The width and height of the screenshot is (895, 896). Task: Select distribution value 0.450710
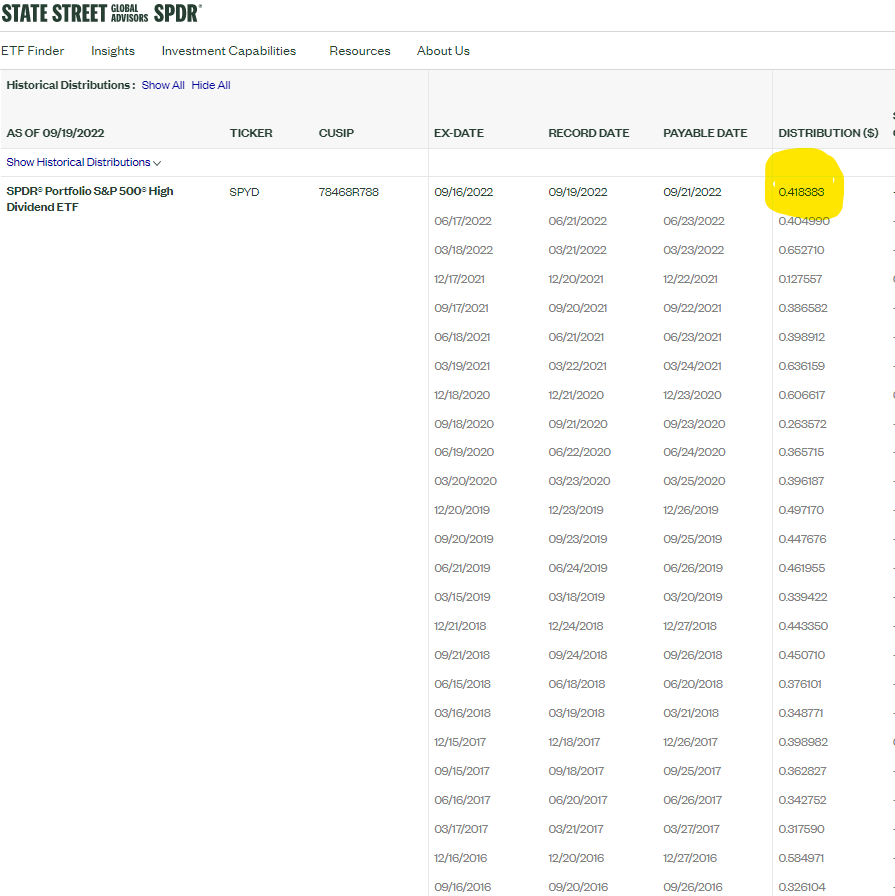[801, 655]
